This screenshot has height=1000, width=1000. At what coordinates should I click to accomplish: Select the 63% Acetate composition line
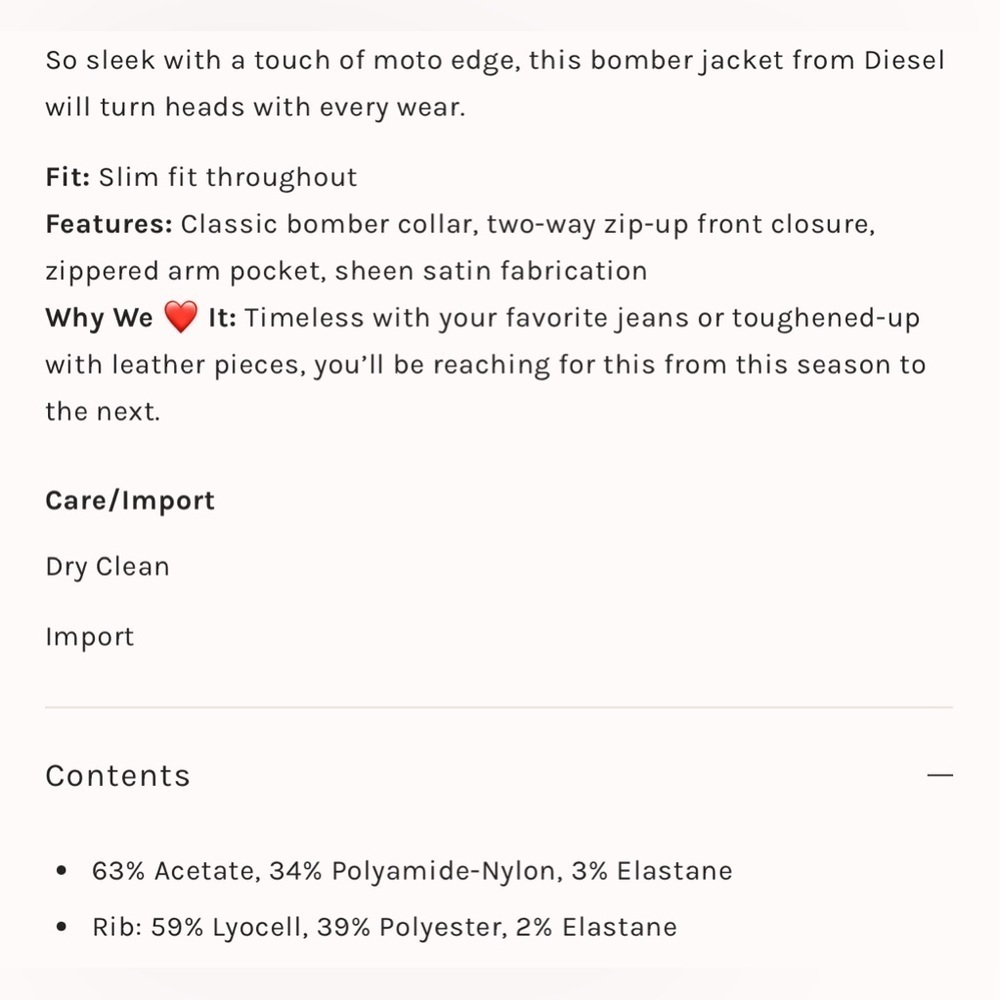[412, 871]
